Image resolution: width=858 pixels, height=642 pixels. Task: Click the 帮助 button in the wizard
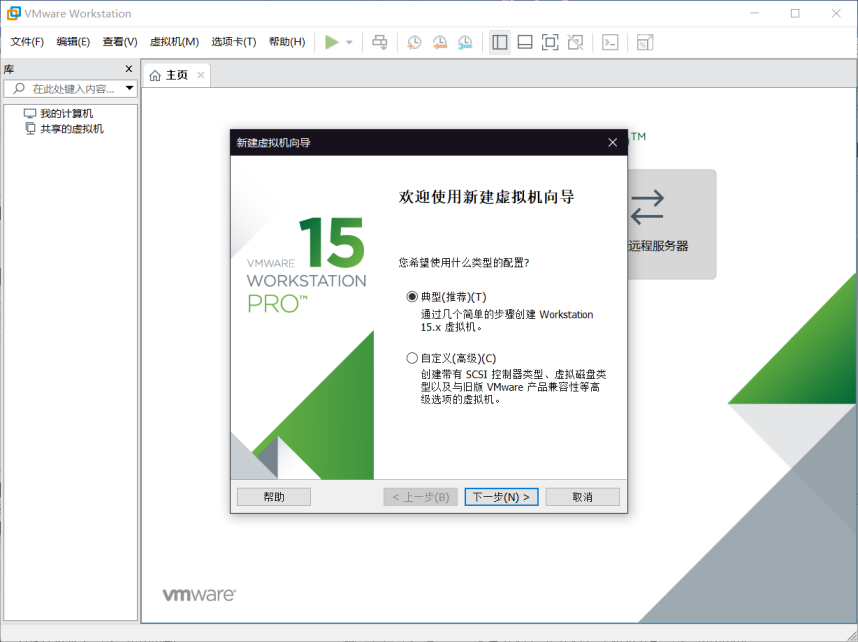pos(274,497)
